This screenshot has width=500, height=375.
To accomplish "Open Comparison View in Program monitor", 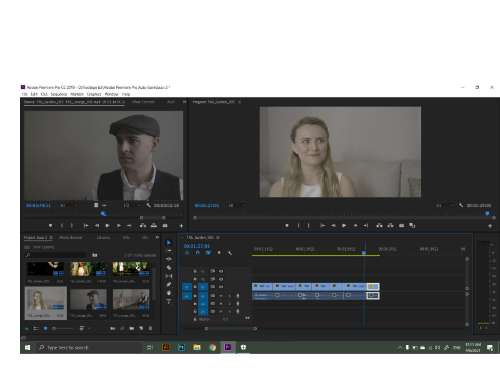I will click(x=412, y=226).
